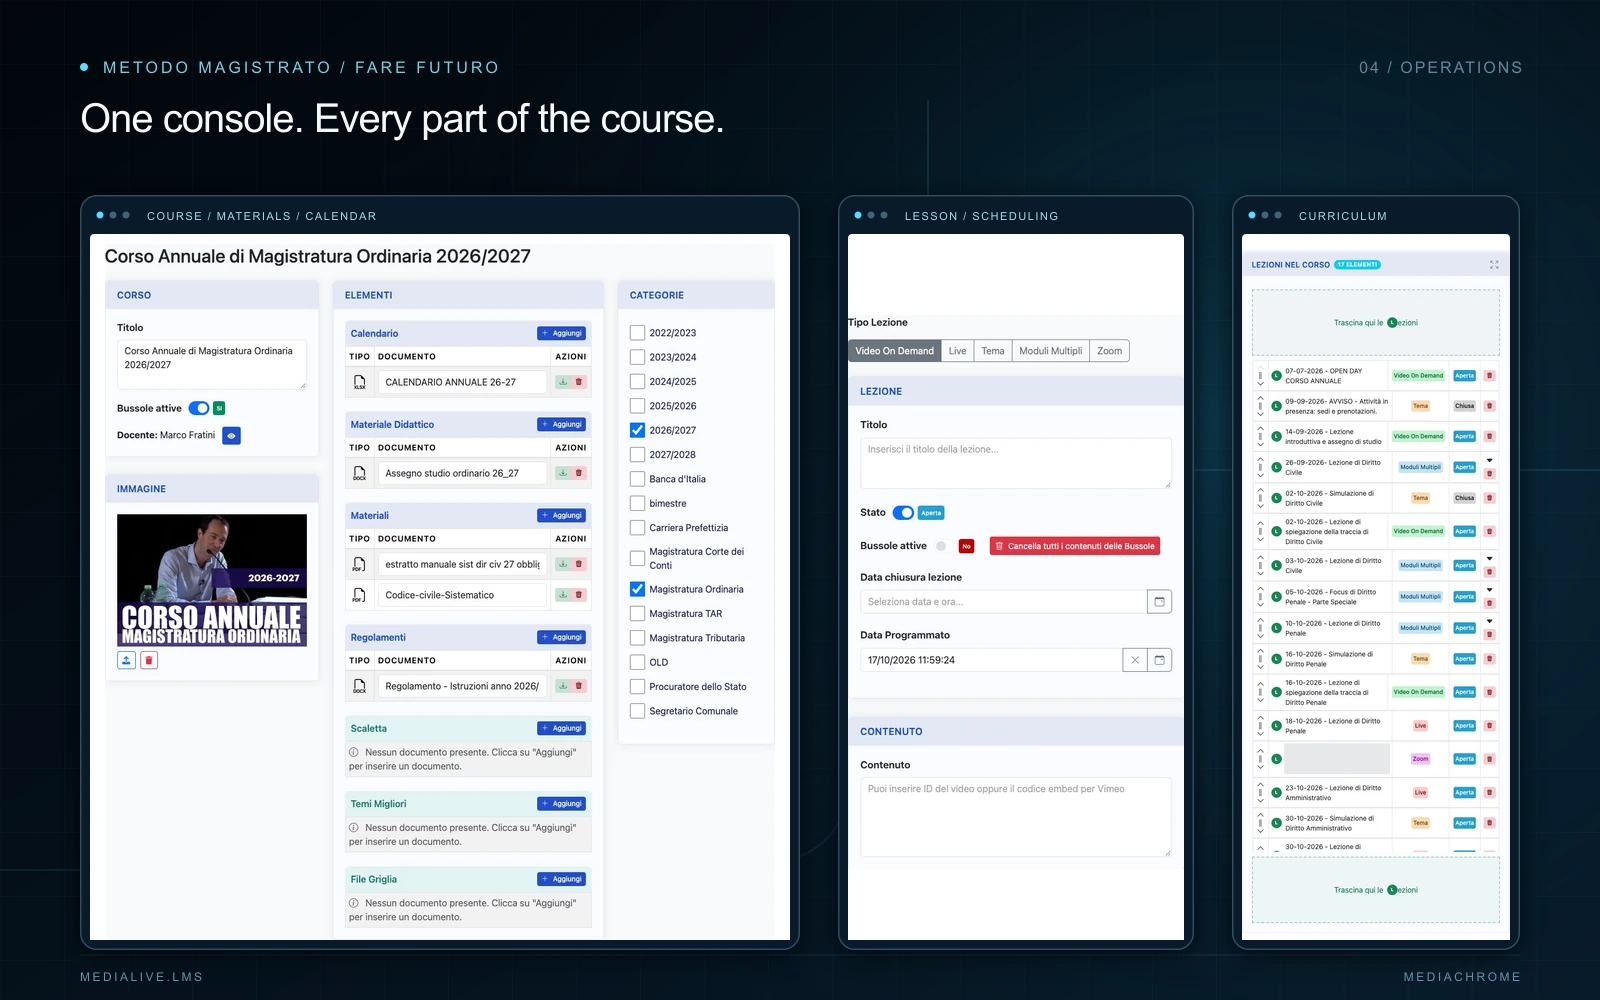
Task: Expand modules of 26-09-2026 Lezione di Diritto Civile
Action: click(x=1489, y=461)
